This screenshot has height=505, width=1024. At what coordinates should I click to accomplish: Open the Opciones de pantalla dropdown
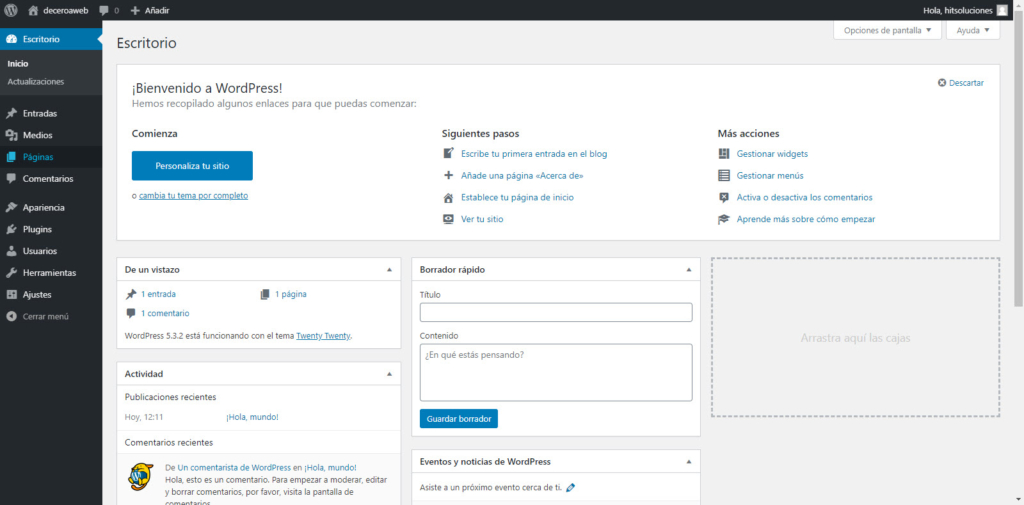coord(888,30)
